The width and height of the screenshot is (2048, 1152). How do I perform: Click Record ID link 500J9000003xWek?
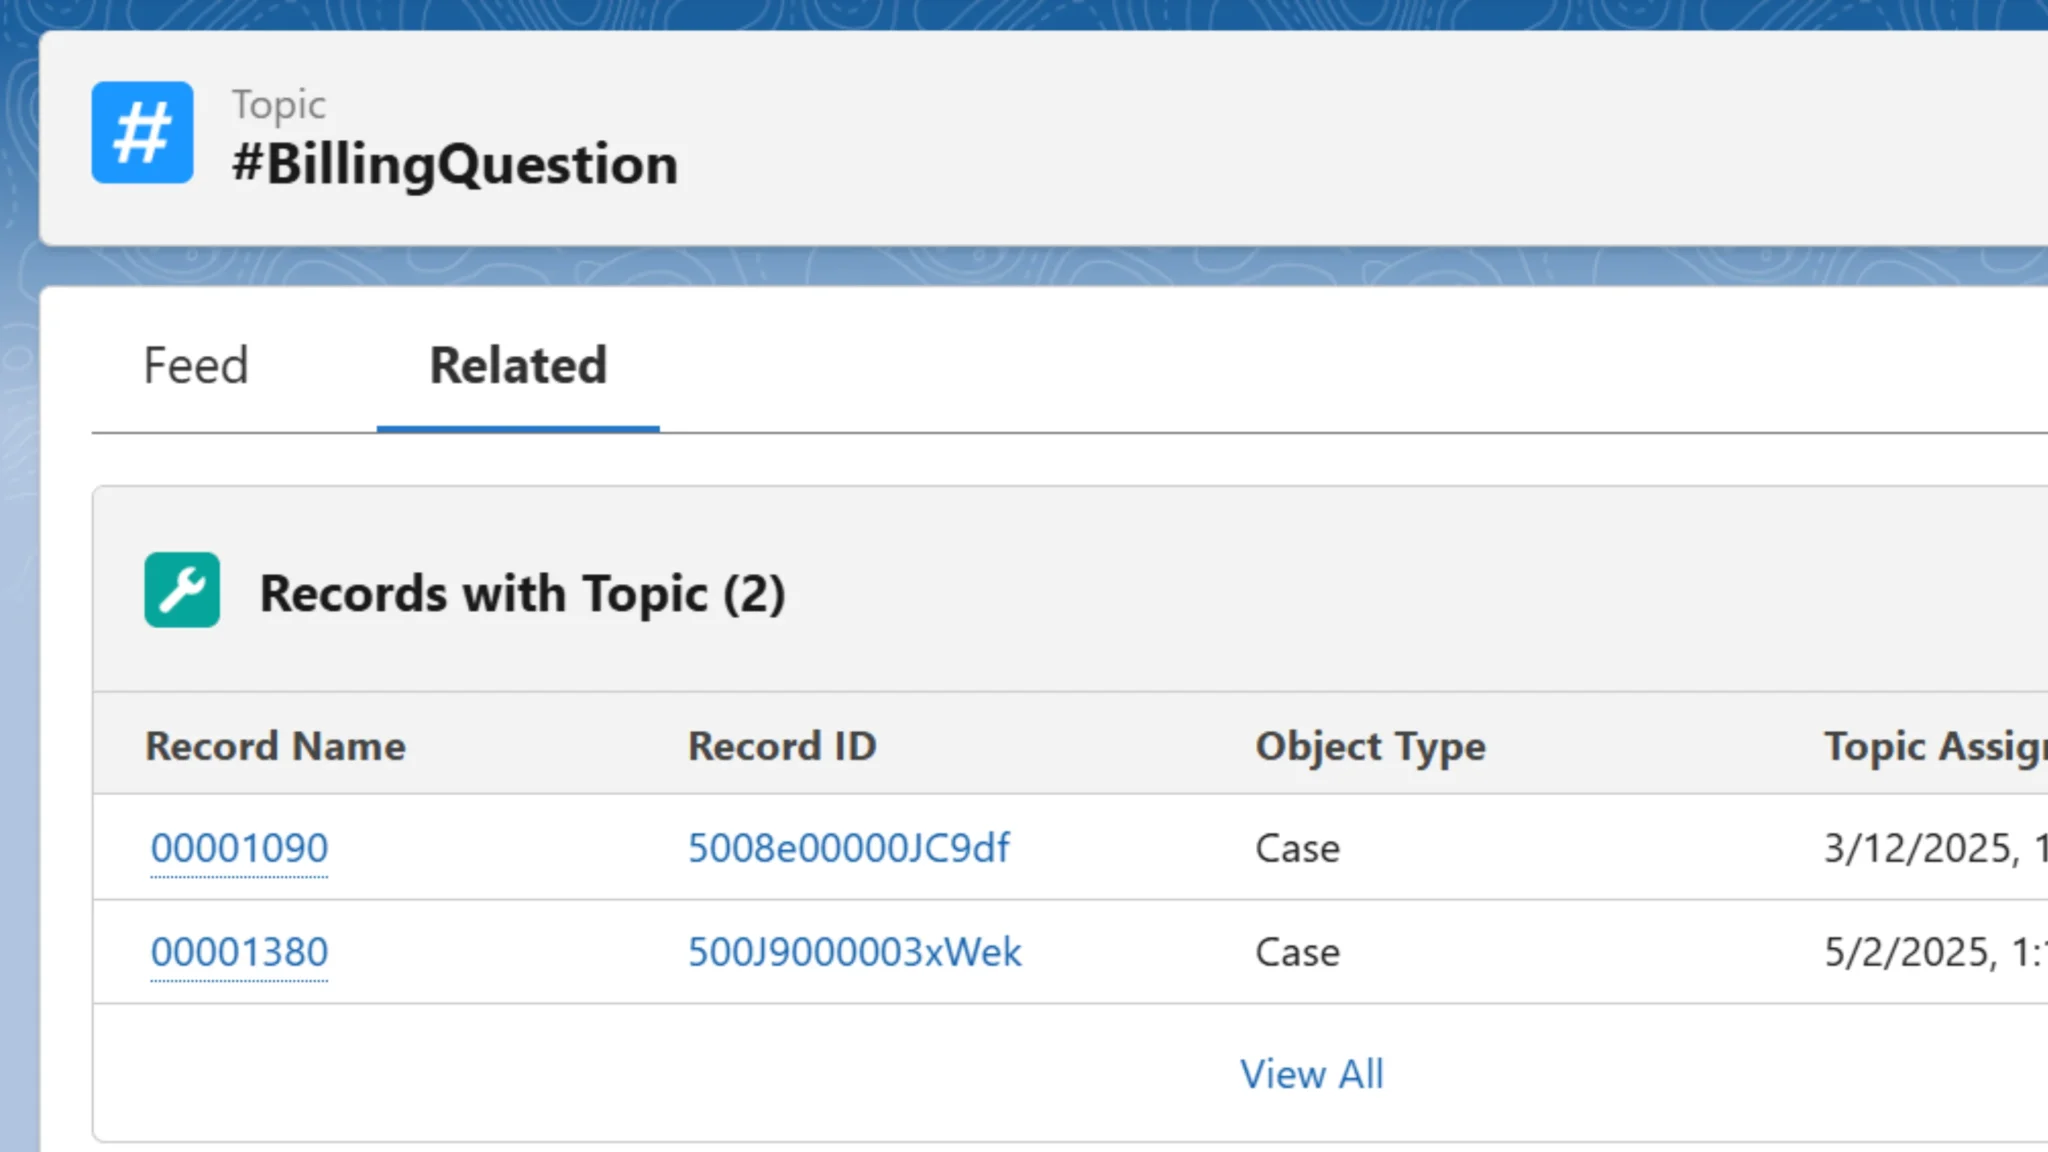[x=854, y=952]
